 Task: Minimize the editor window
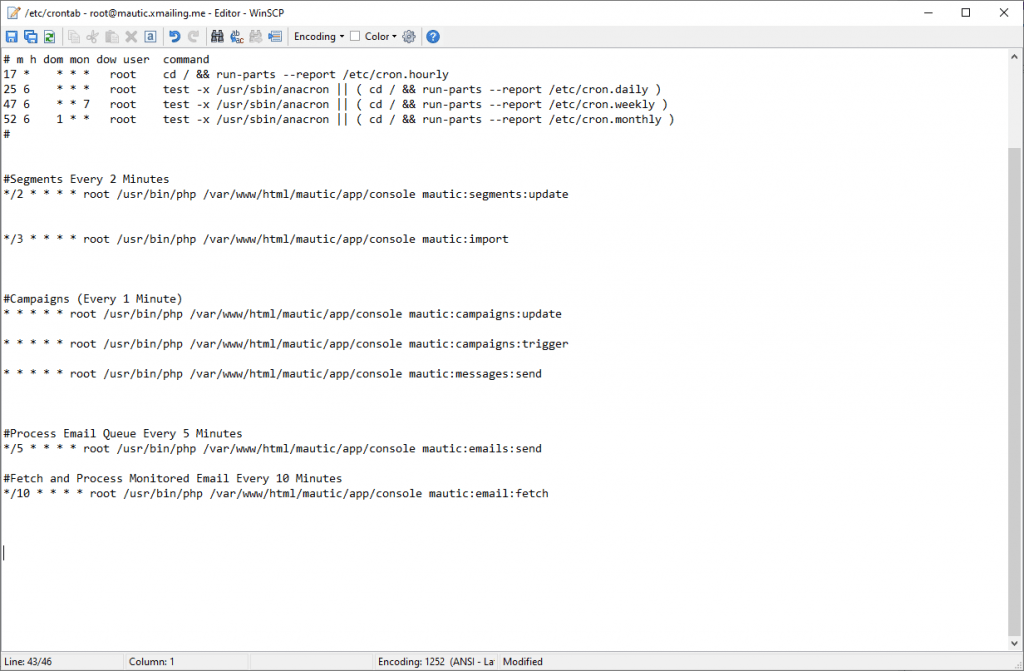point(928,12)
